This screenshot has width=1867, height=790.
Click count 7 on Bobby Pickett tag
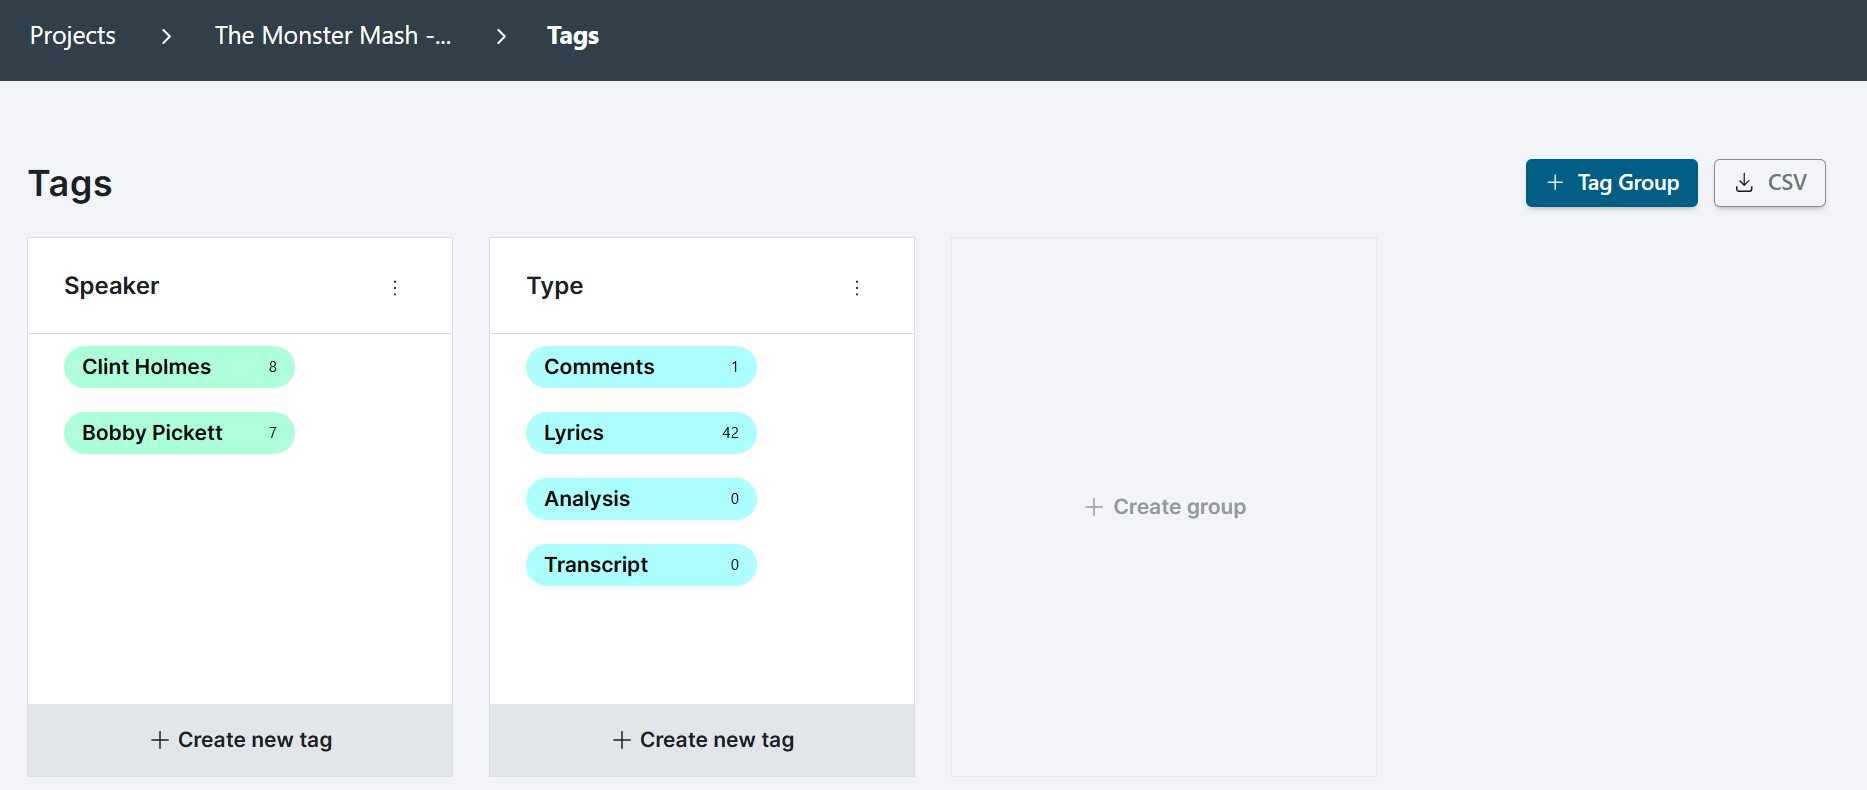pyautogui.click(x=273, y=433)
